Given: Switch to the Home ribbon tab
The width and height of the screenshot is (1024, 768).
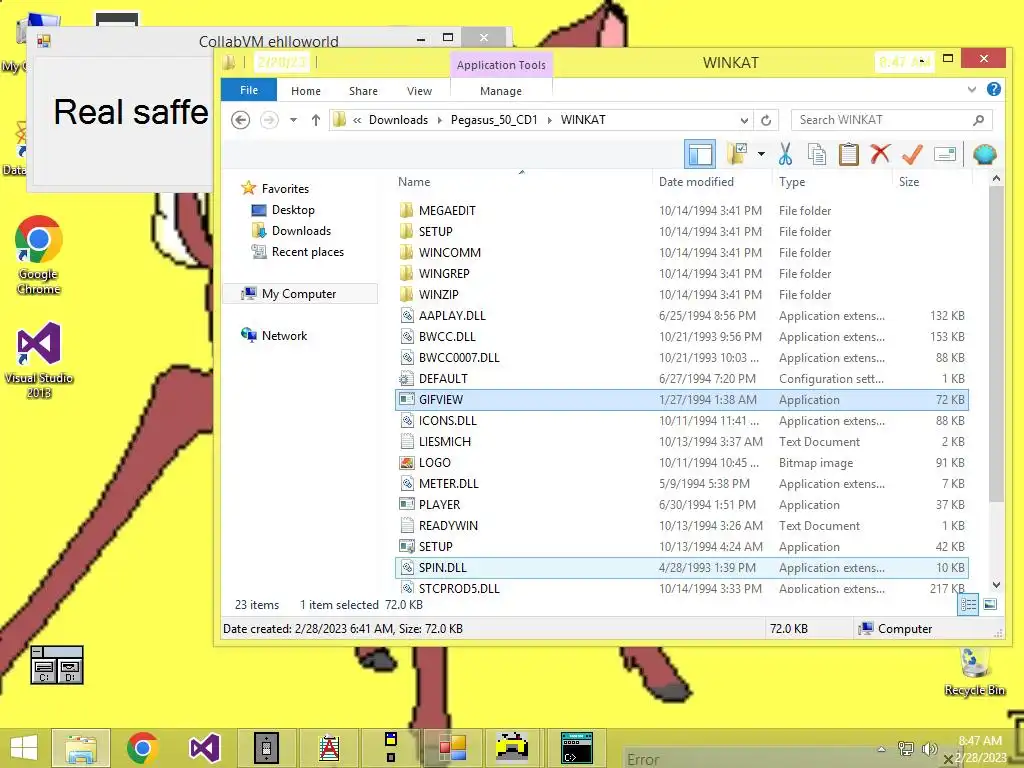Looking at the screenshot, I should pyautogui.click(x=306, y=91).
